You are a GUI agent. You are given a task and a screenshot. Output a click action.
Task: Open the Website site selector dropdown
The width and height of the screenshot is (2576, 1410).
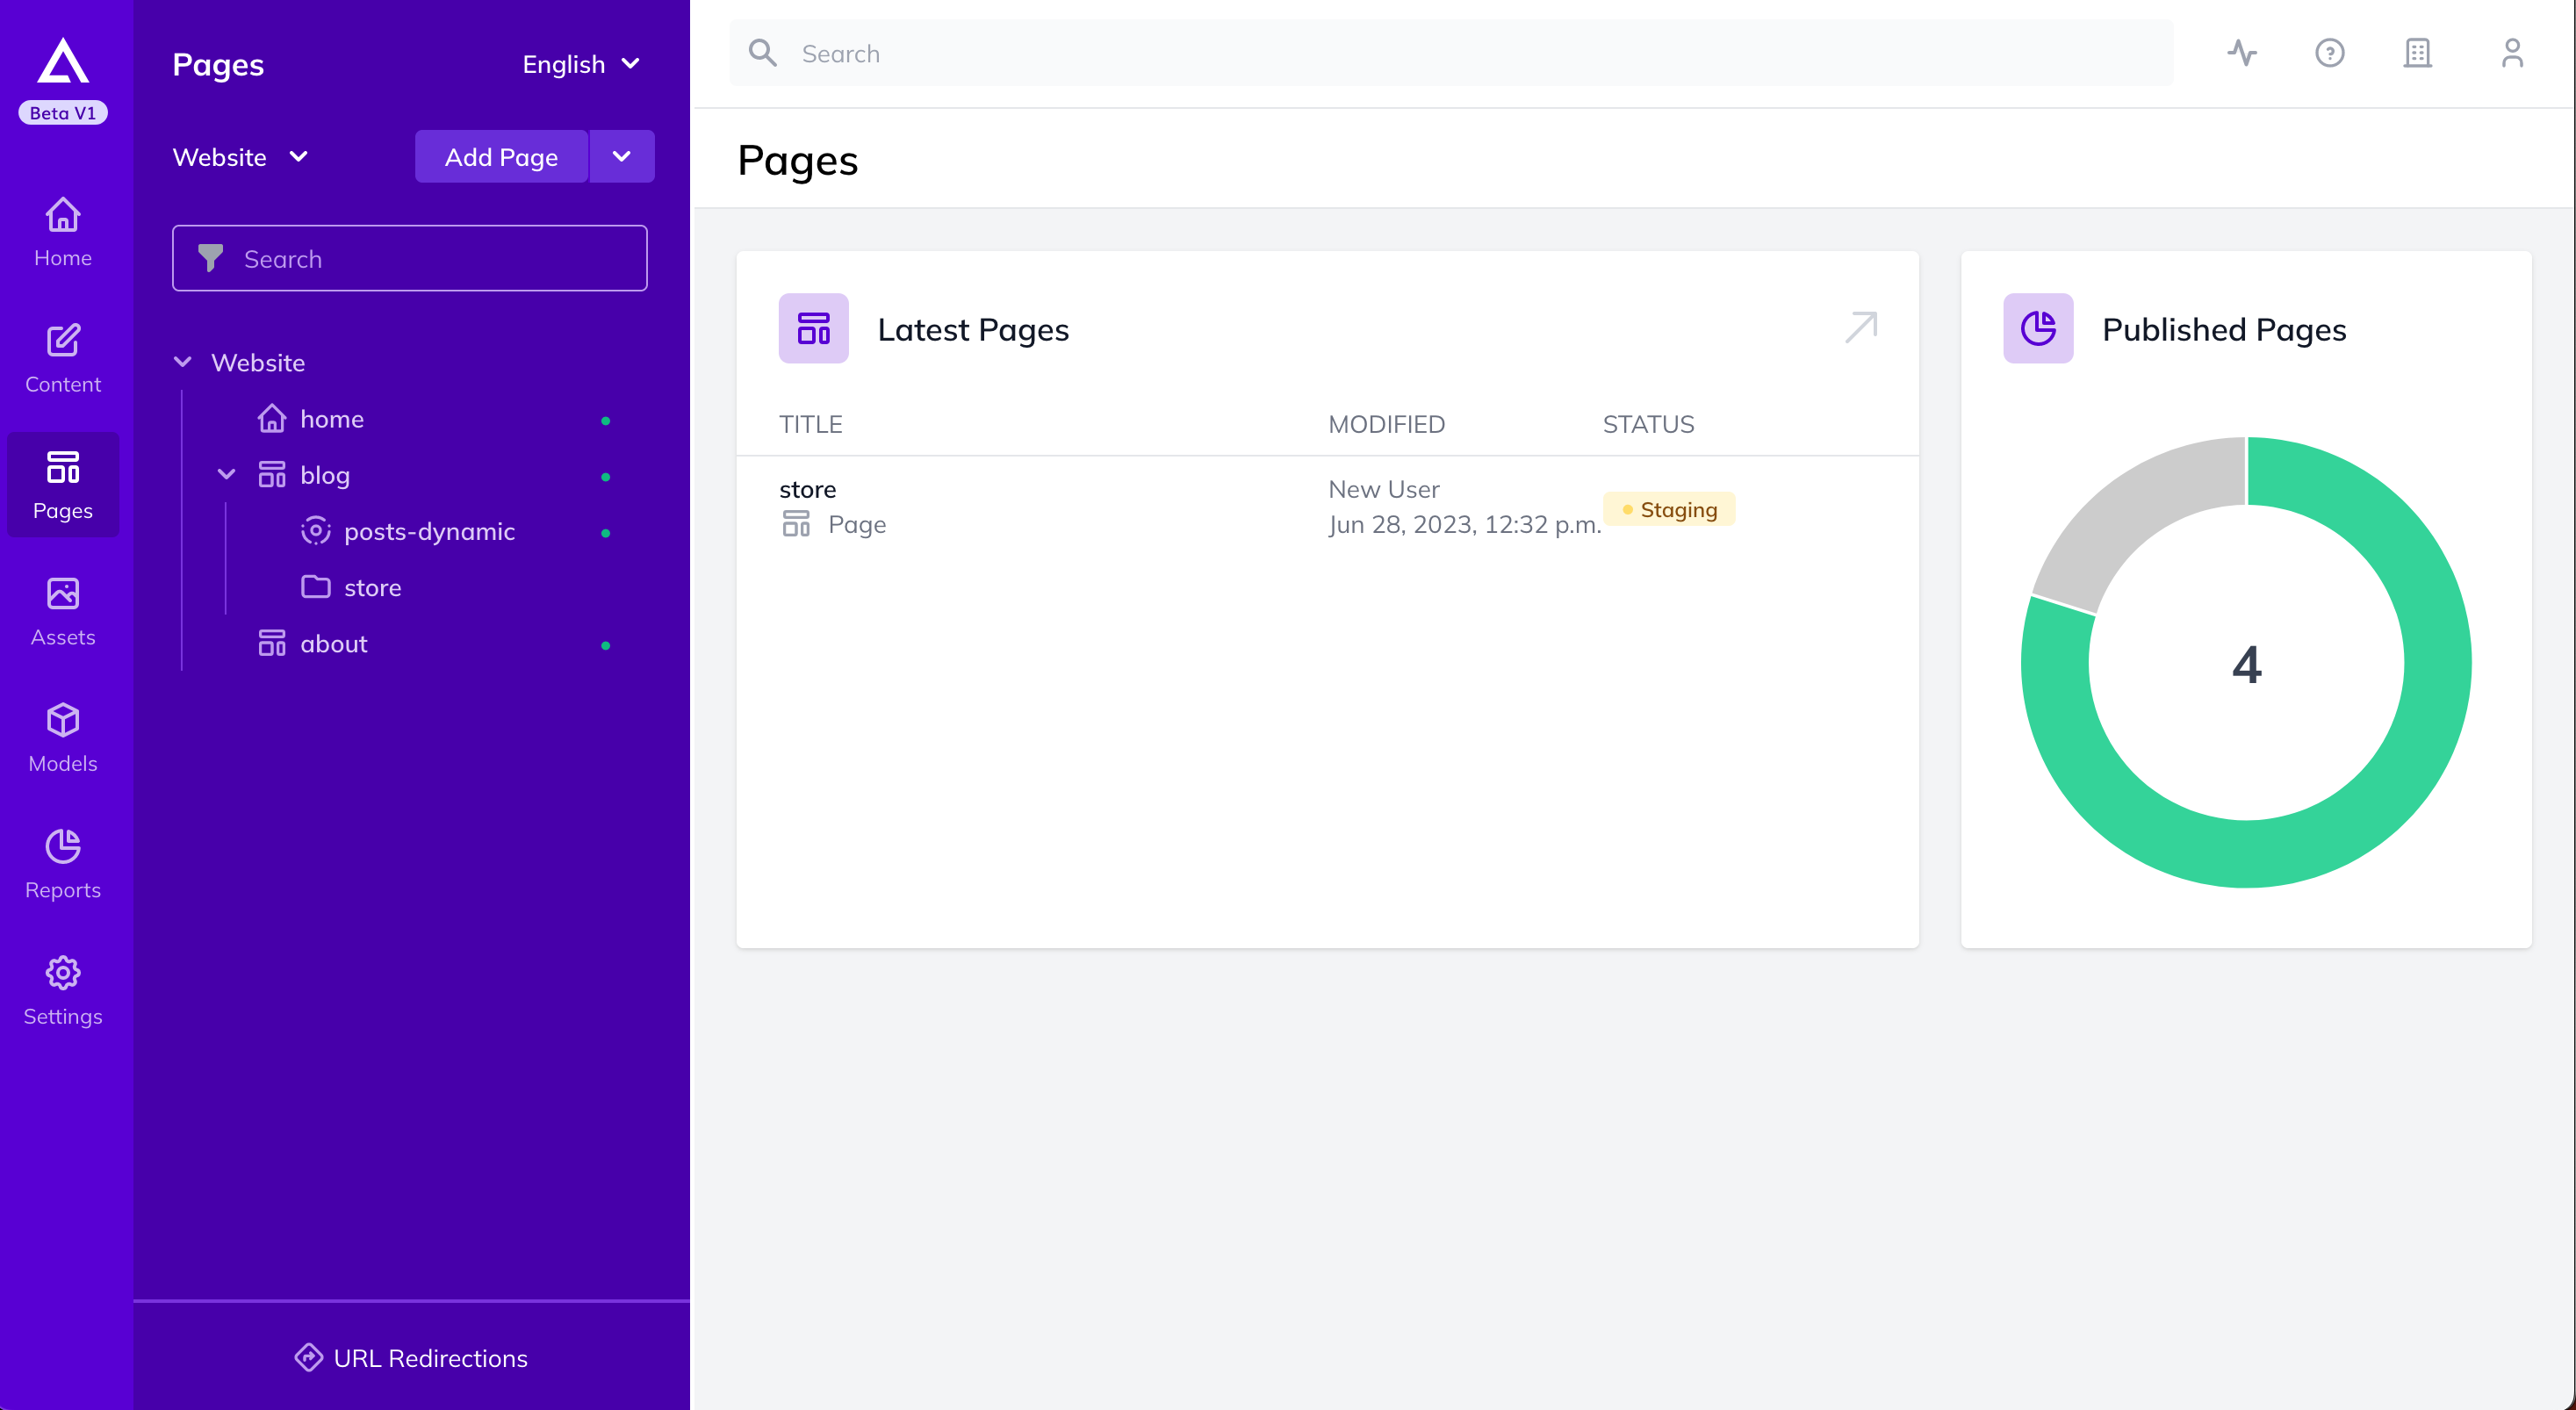240,157
